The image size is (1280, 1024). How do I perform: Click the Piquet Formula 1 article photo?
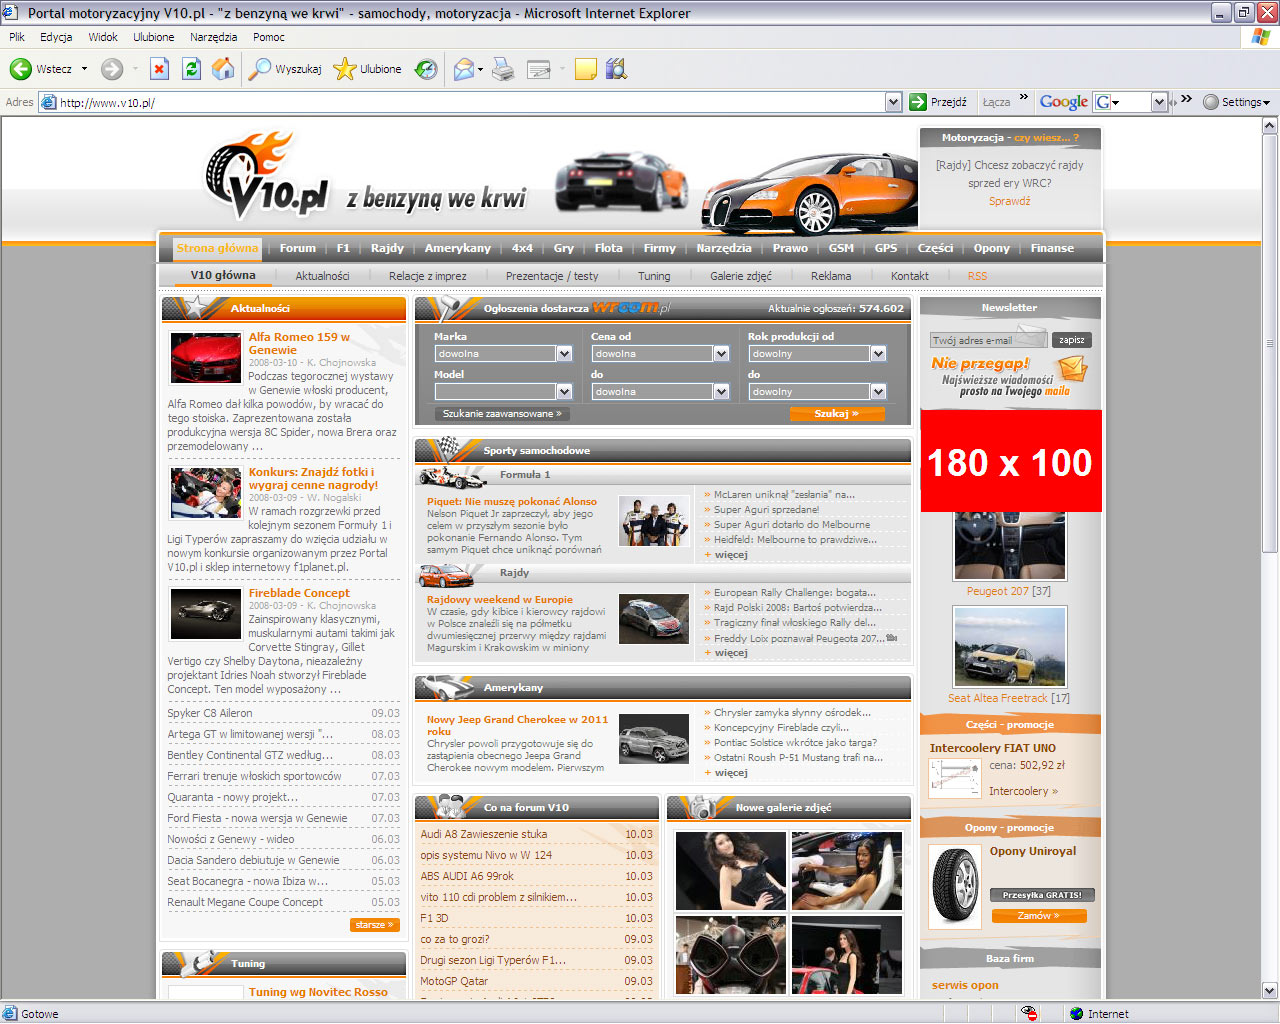point(654,521)
